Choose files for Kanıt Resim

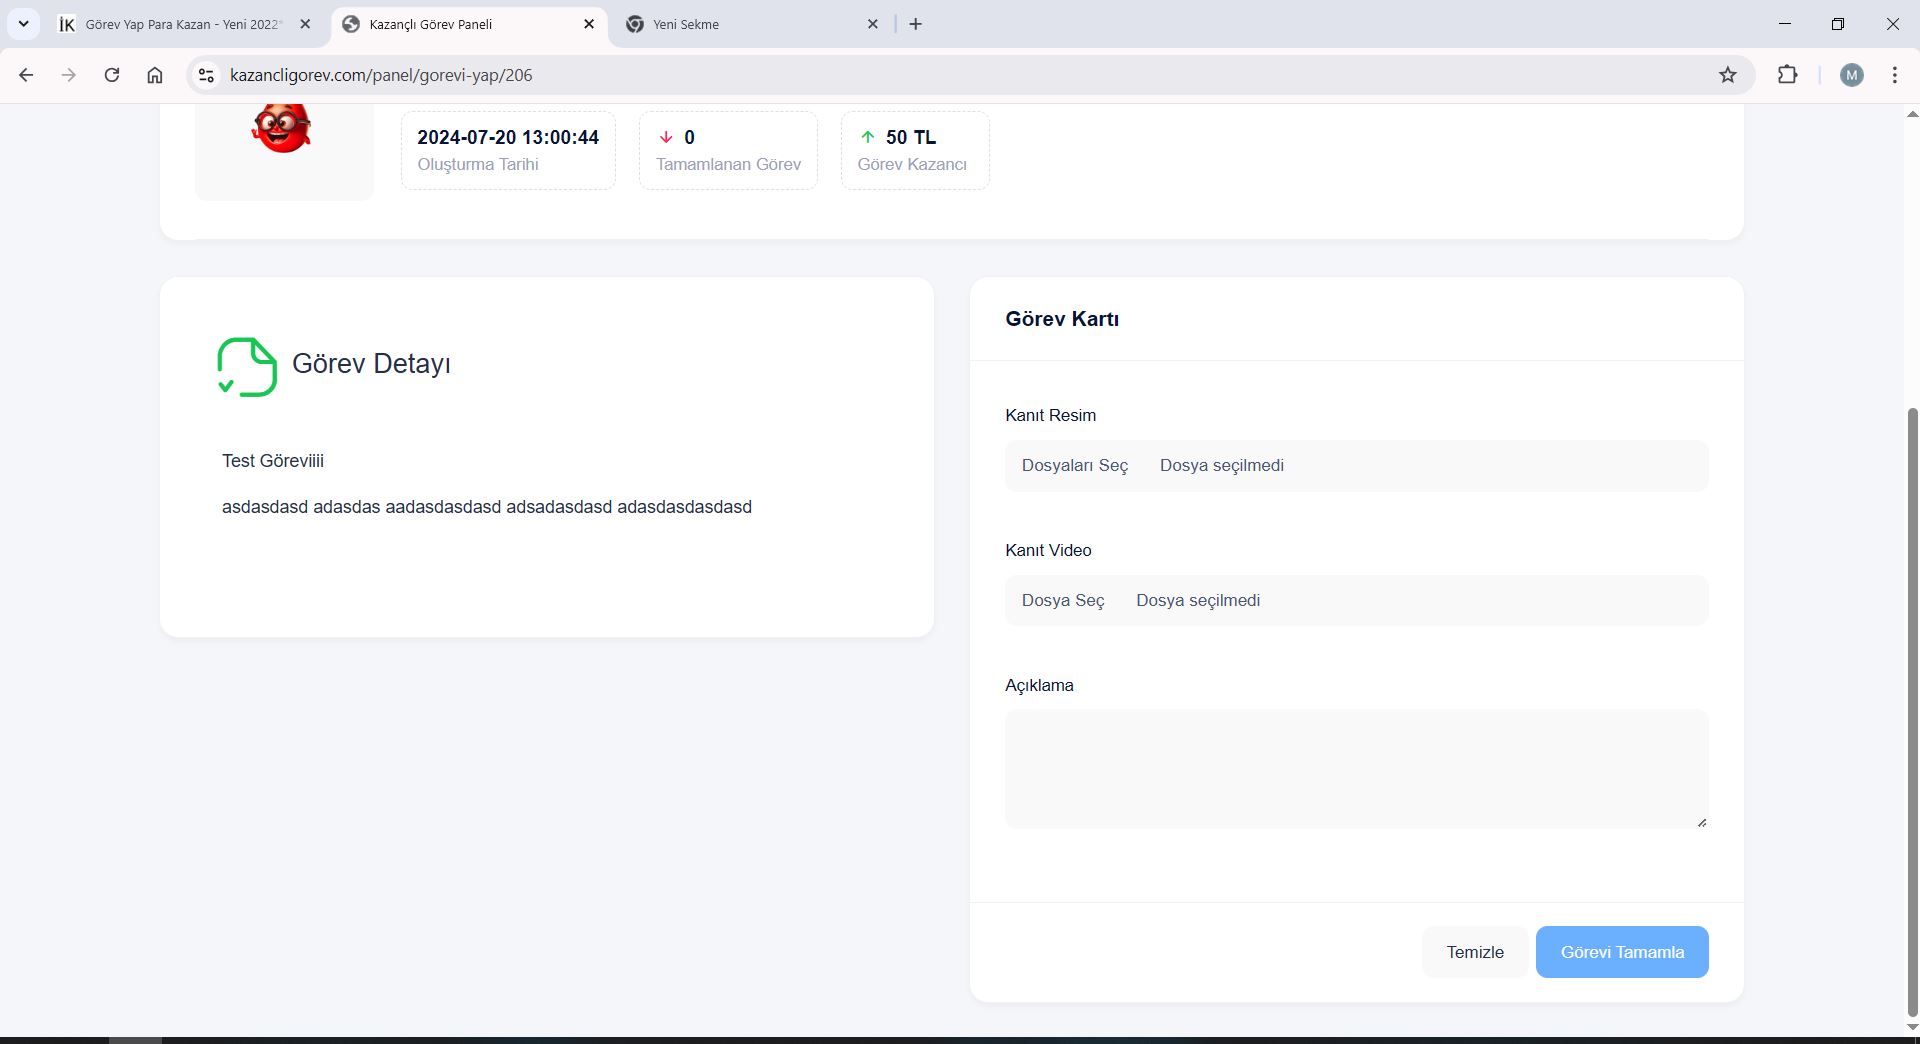pyautogui.click(x=1074, y=466)
